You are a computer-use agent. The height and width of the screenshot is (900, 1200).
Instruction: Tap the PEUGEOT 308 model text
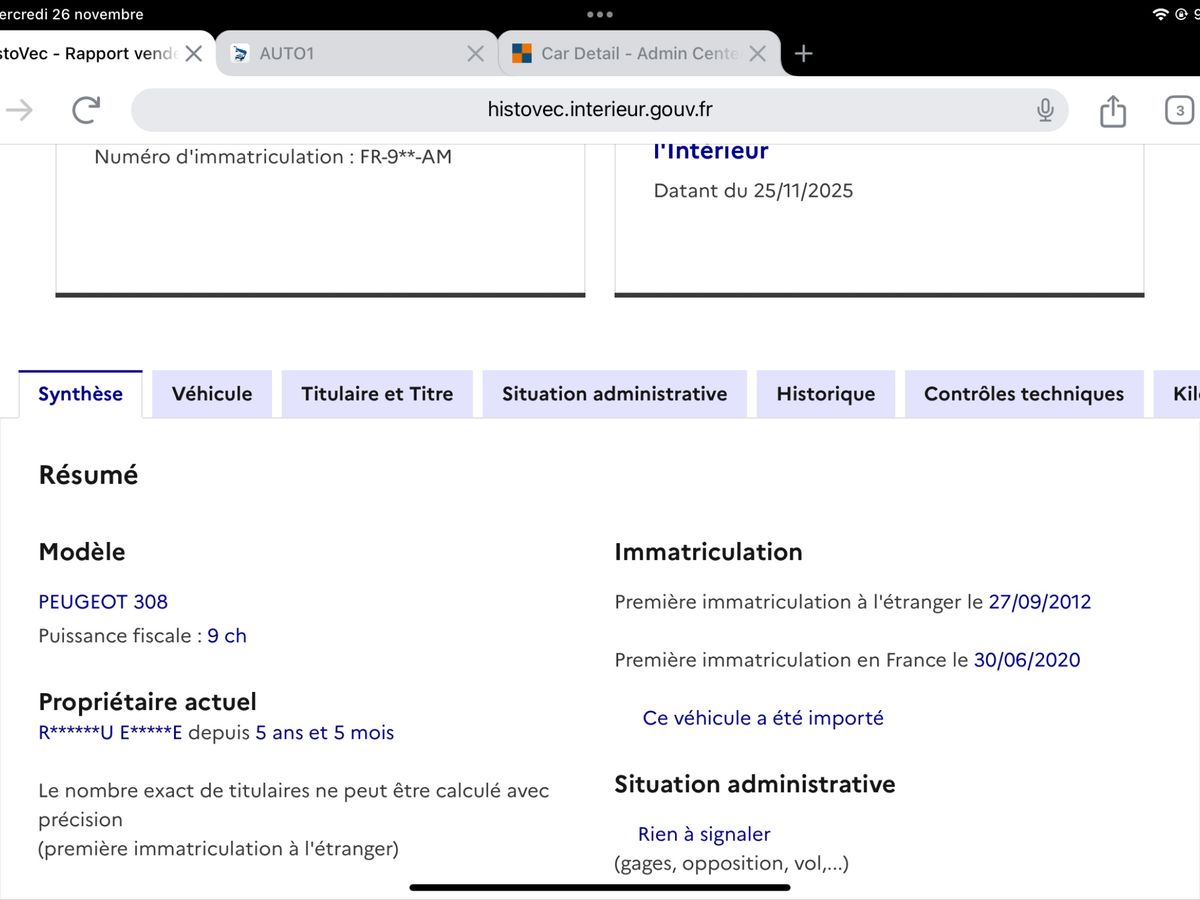click(x=103, y=602)
